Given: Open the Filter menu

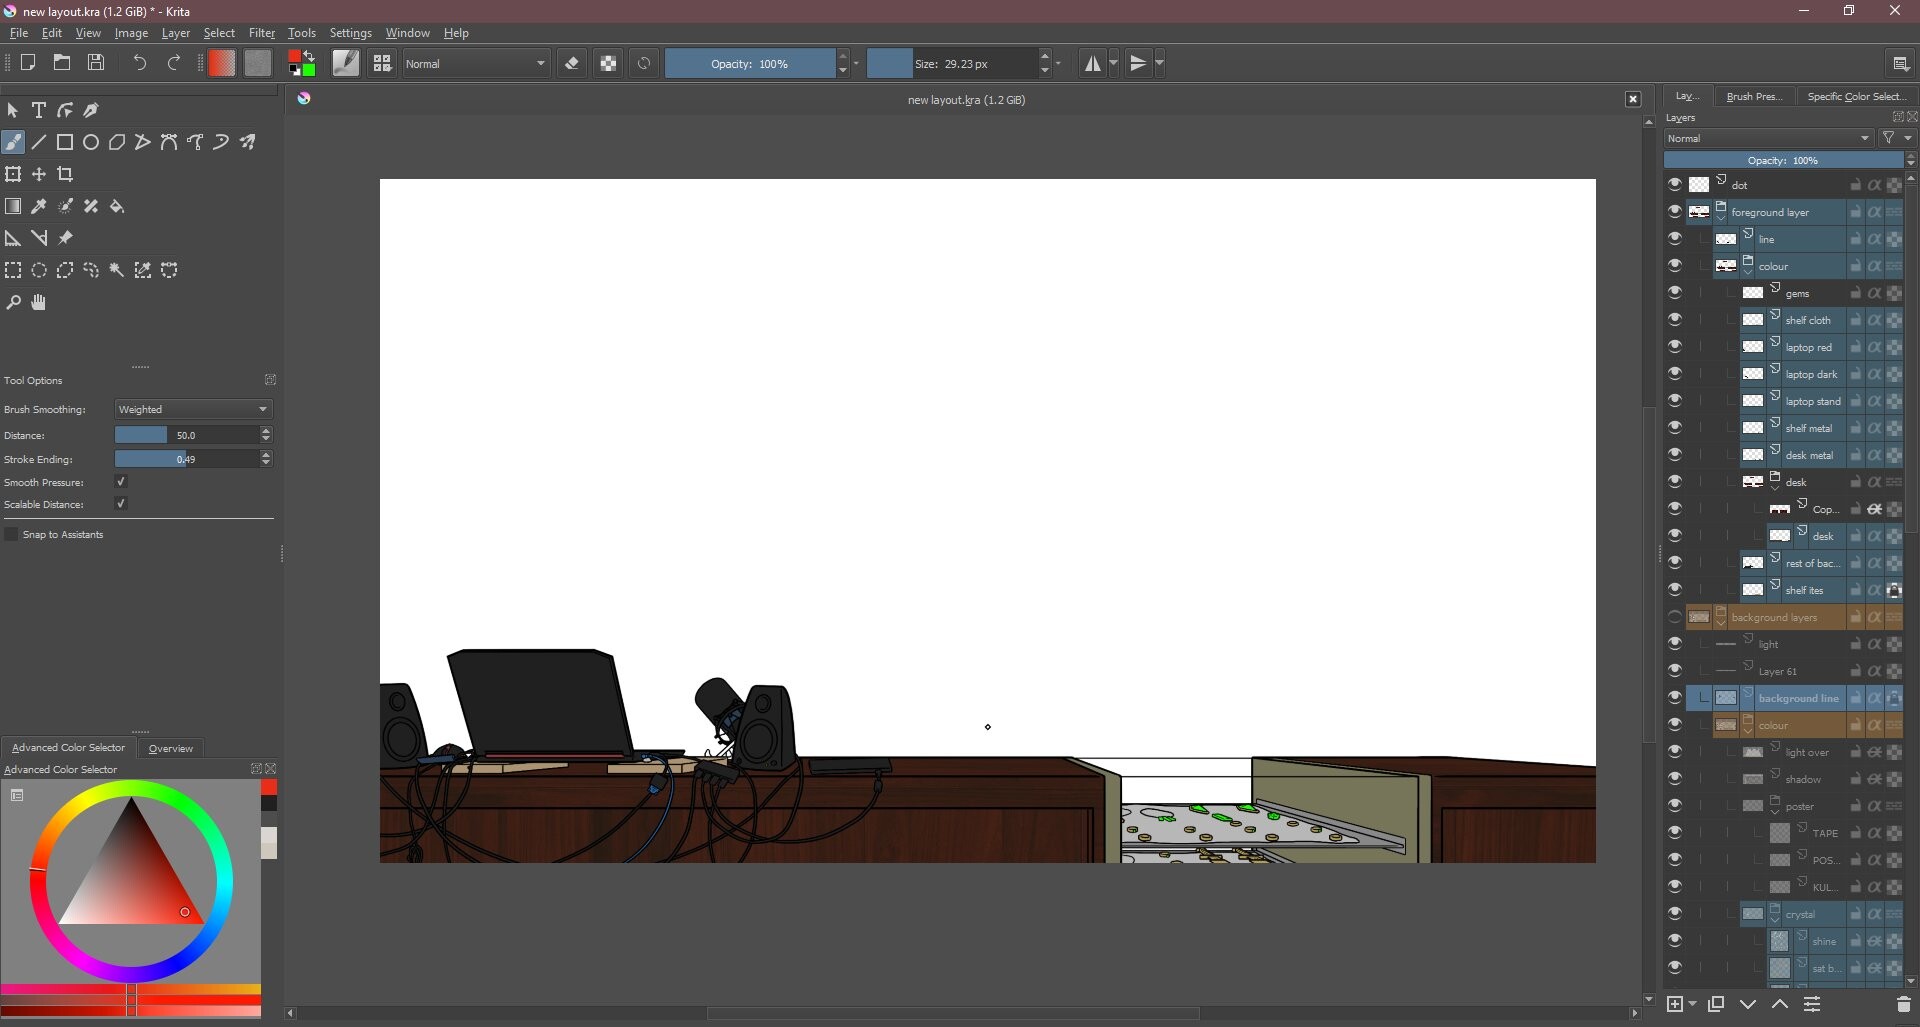Looking at the screenshot, I should click(x=261, y=32).
